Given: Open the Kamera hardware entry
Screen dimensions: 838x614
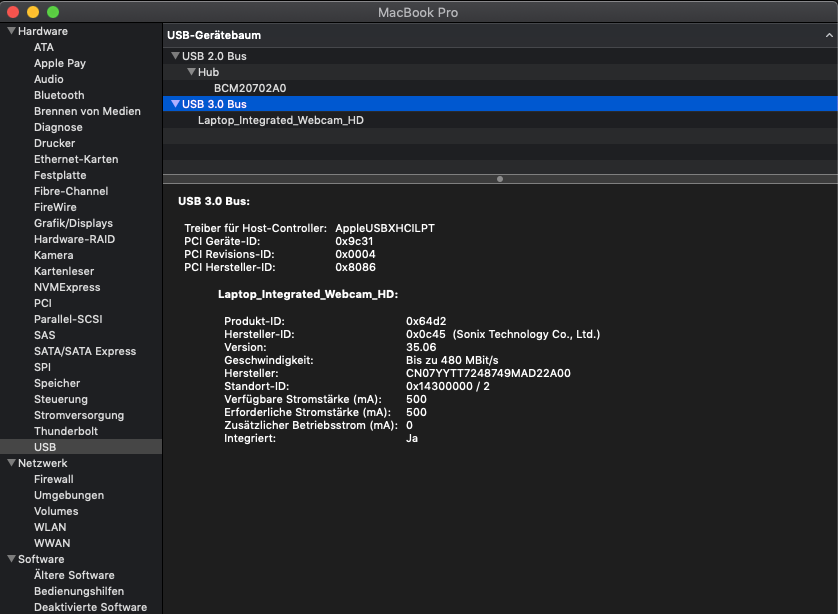Looking at the screenshot, I should click(x=53, y=255).
